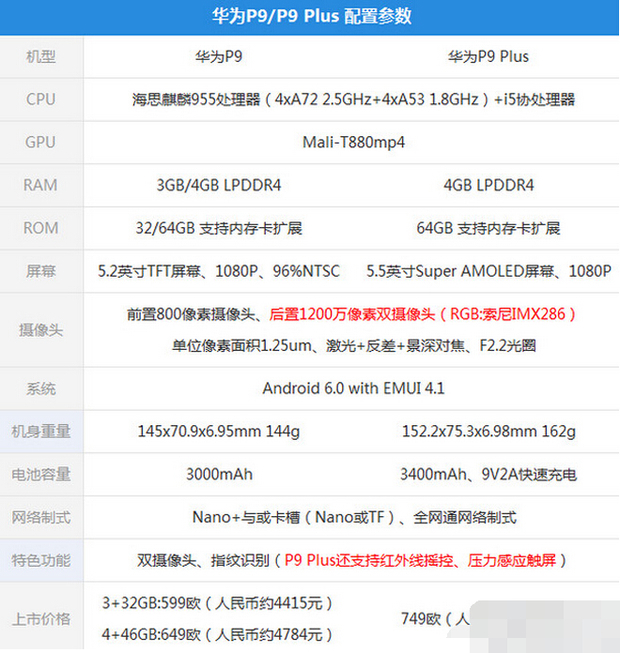Click the title '华为P9/P9 Plus 配置参数'

pyautogui.click(x=311, y=16)
